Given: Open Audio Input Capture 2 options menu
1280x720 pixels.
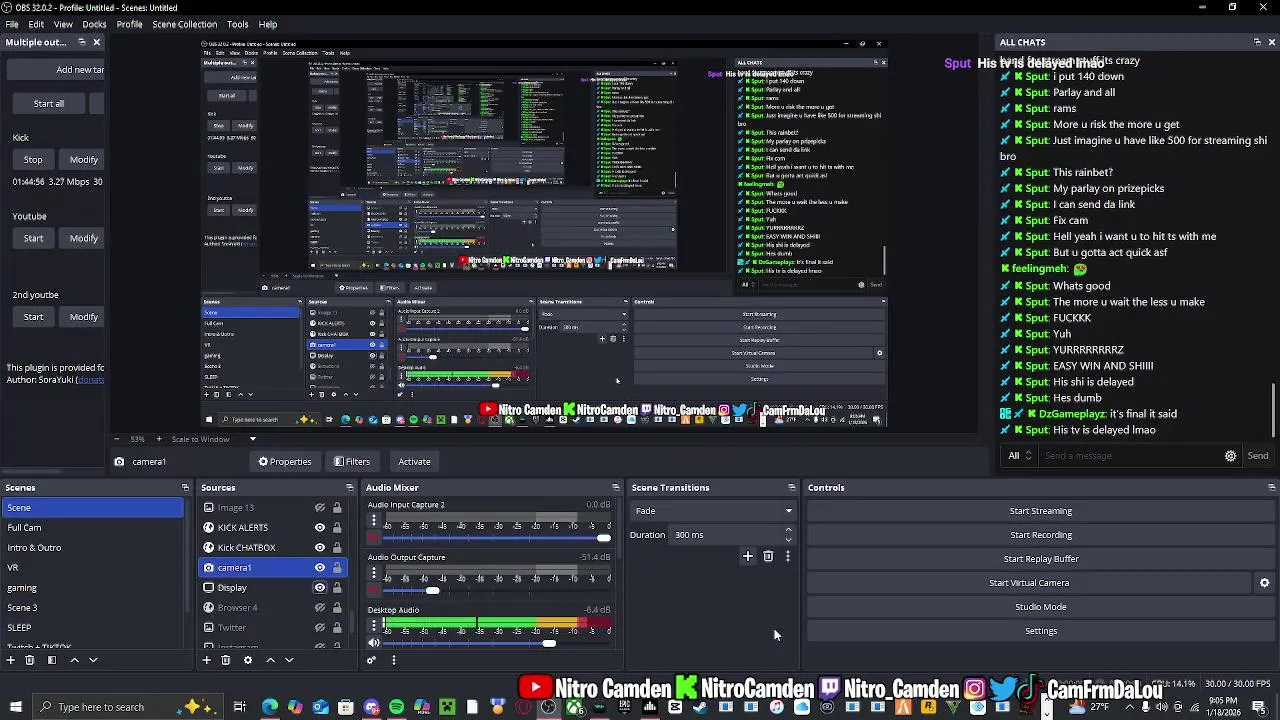Looking at the screenshot, I should tap(374, 520).
